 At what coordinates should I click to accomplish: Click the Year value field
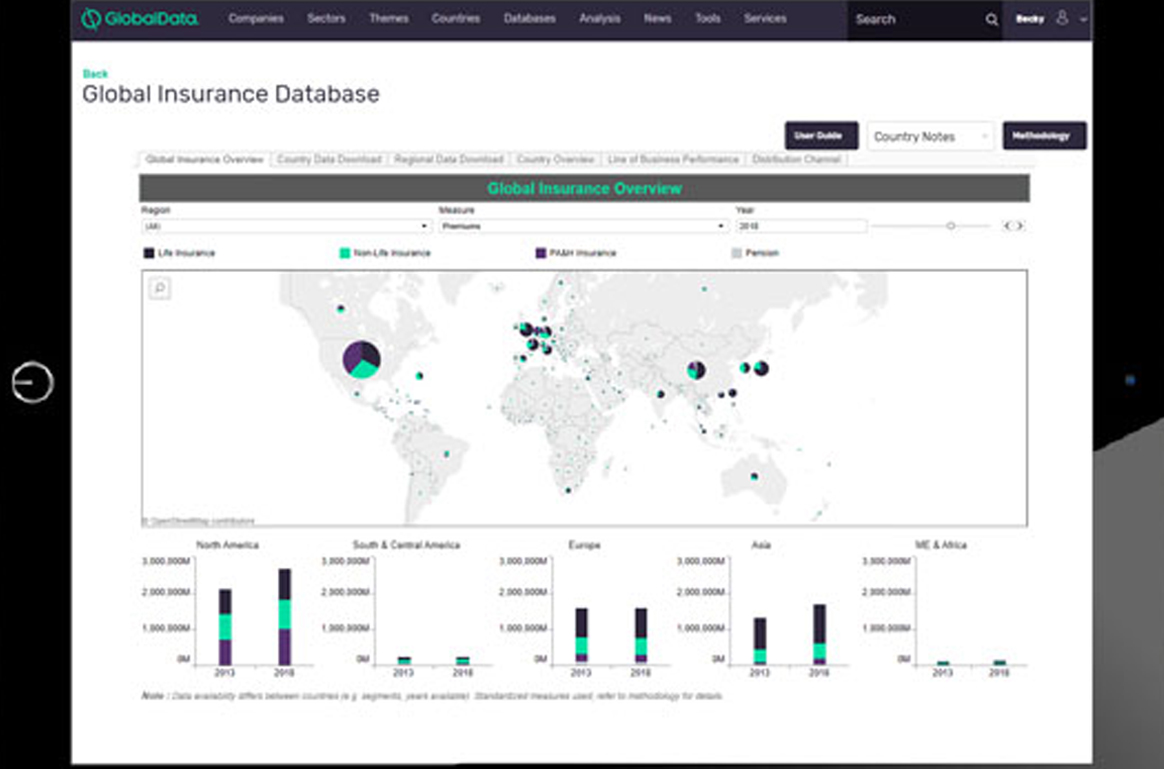801,226
